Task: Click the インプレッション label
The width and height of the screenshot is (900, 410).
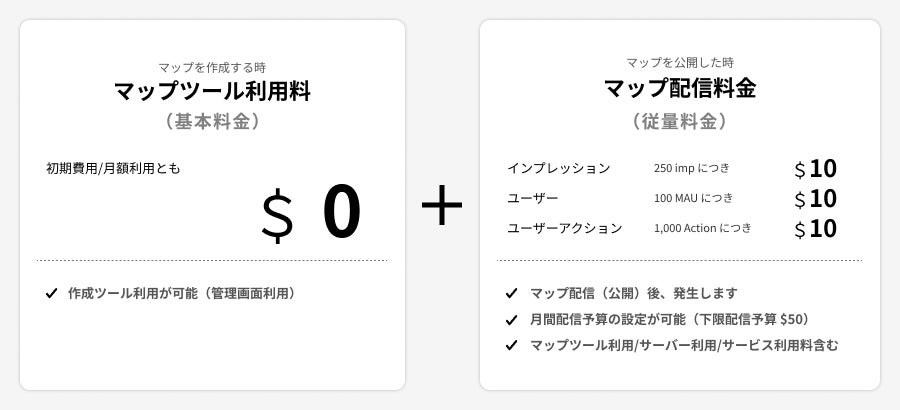Action: [558, 168]
